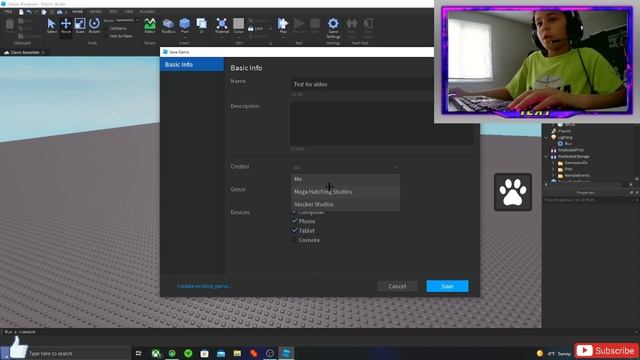This screenshot has height=360, width=640.
Task: Click the New file icon in quick access bar
Action: [x=21, y=12]
